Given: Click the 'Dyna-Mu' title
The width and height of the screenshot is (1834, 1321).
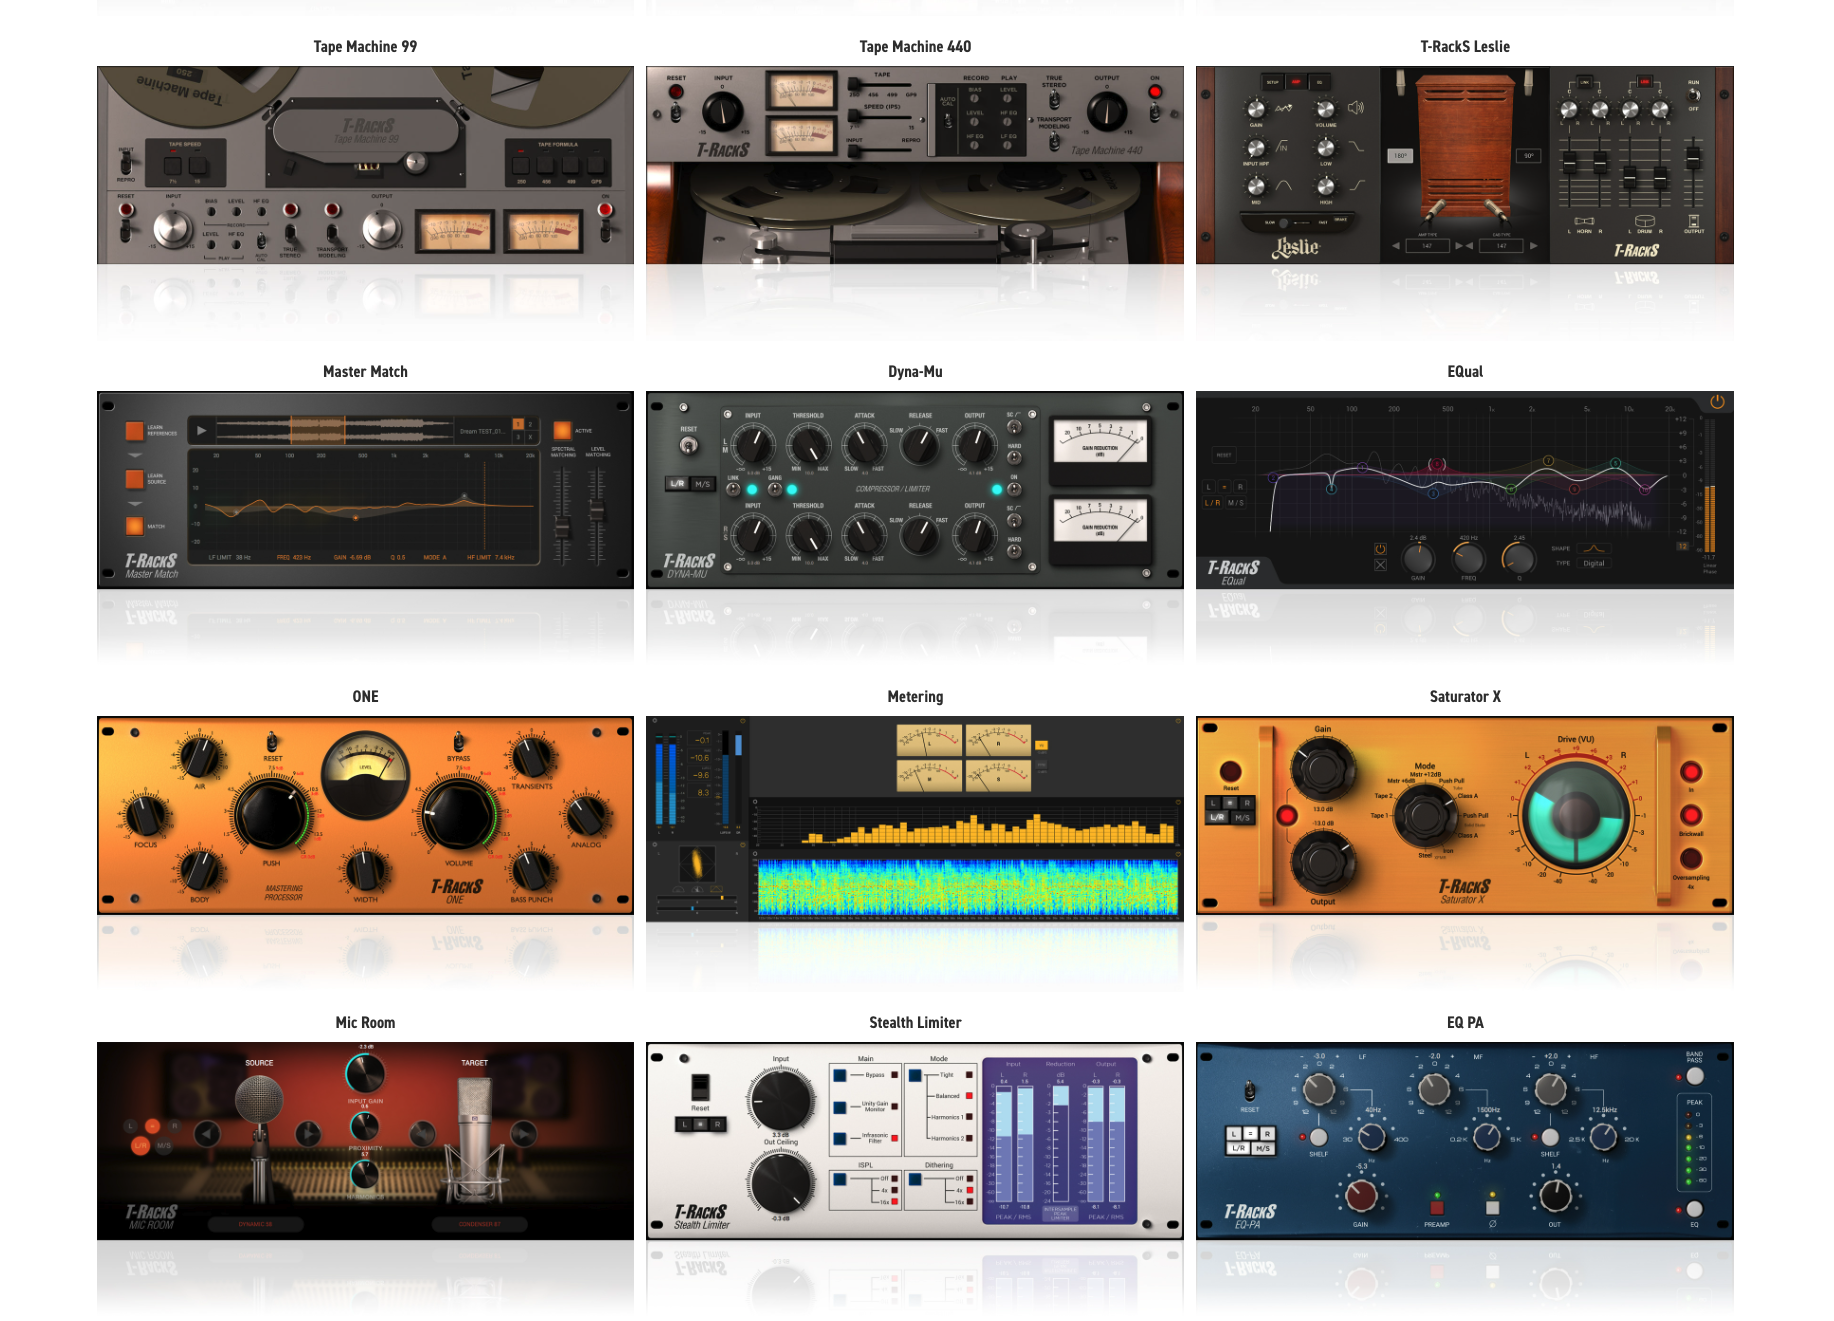Looking at the screenshot, I should pos(915,371).
